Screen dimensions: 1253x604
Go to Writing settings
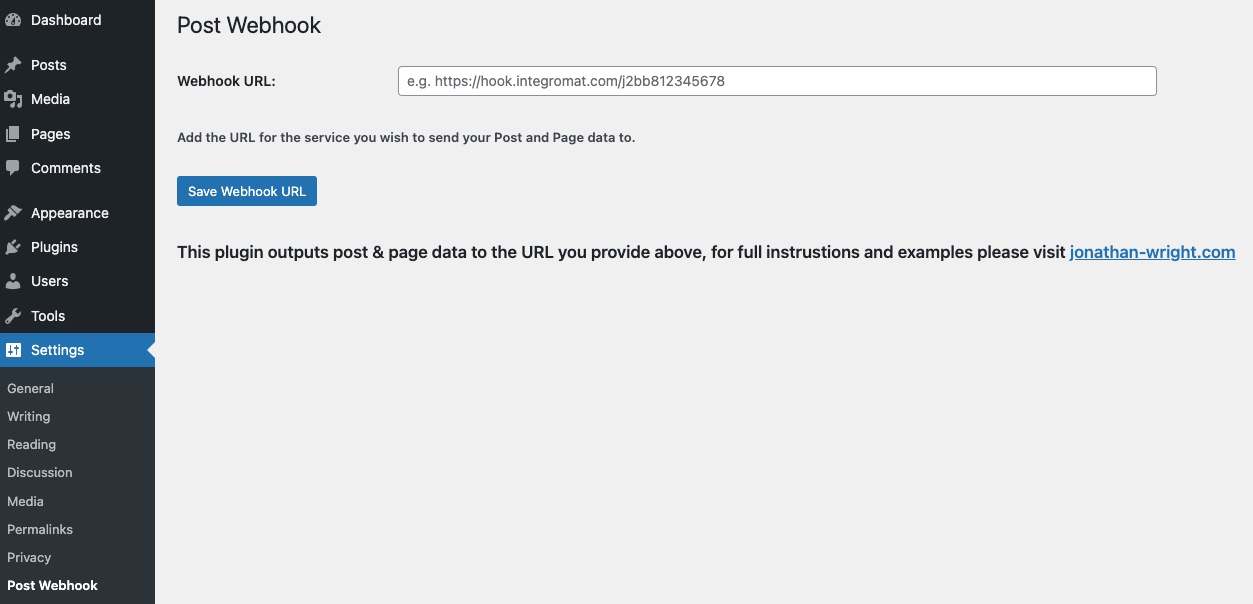[28, 416]
